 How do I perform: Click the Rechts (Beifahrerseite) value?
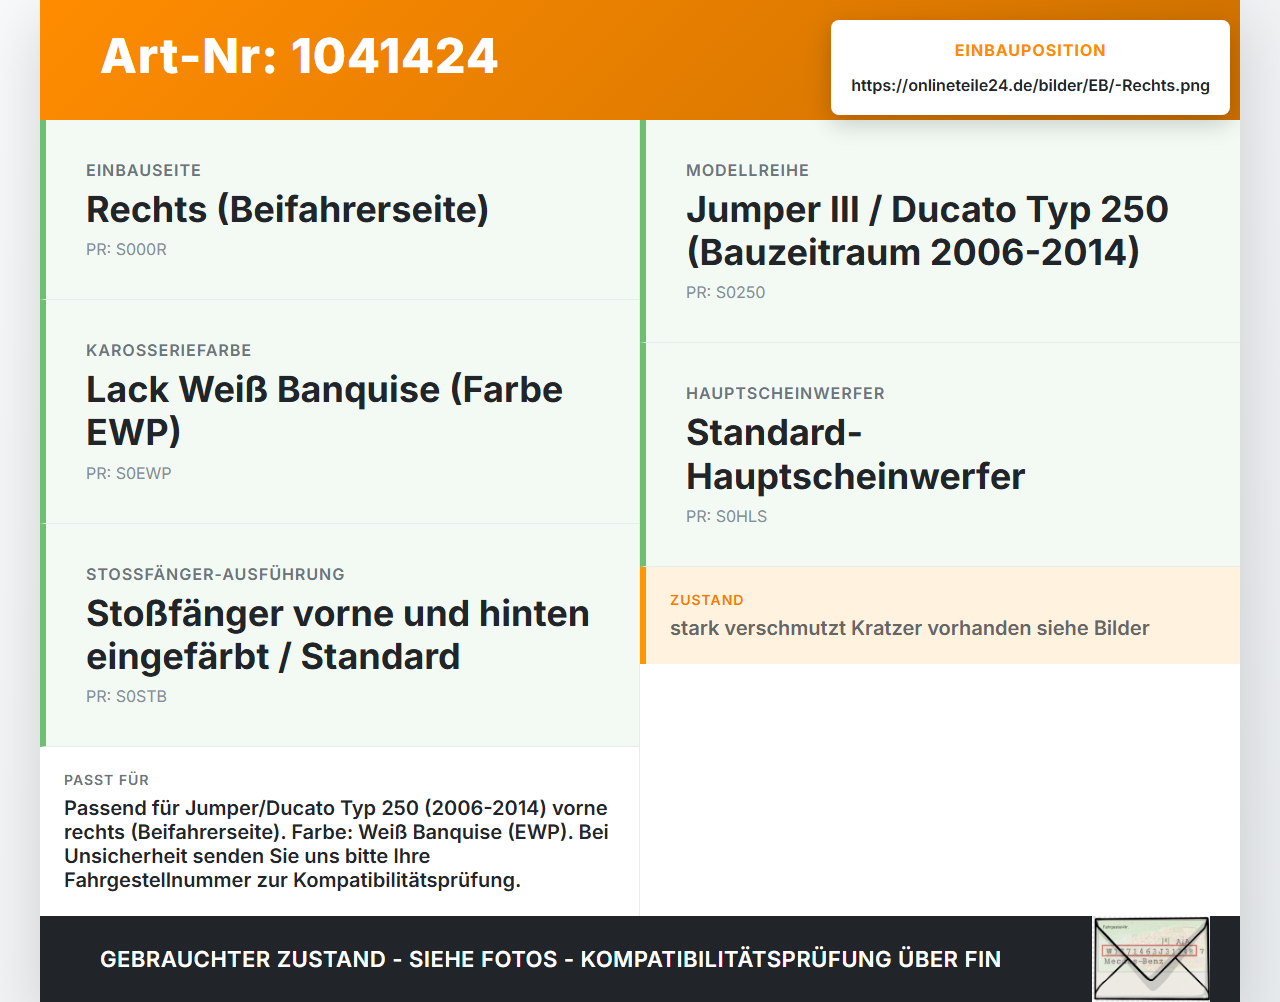click(288, 210)
